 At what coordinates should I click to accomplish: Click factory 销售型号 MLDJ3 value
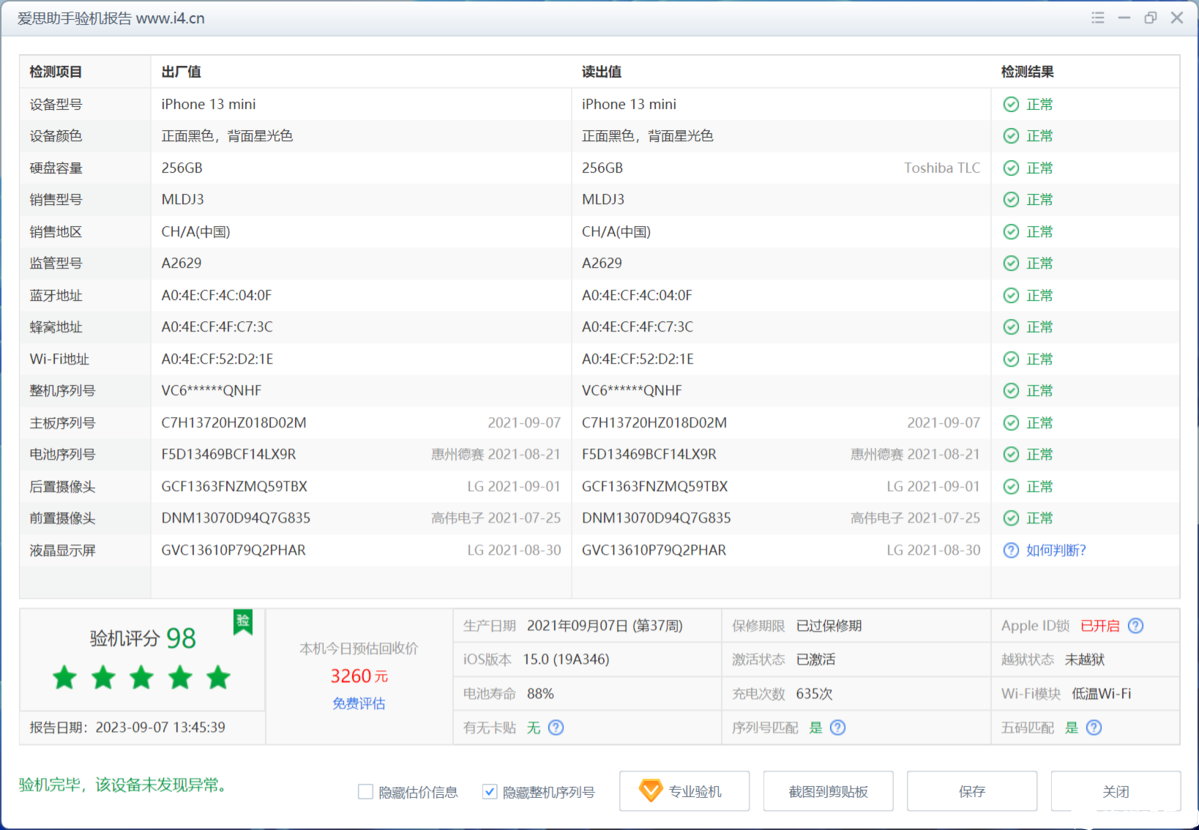(x=183, y=200)
